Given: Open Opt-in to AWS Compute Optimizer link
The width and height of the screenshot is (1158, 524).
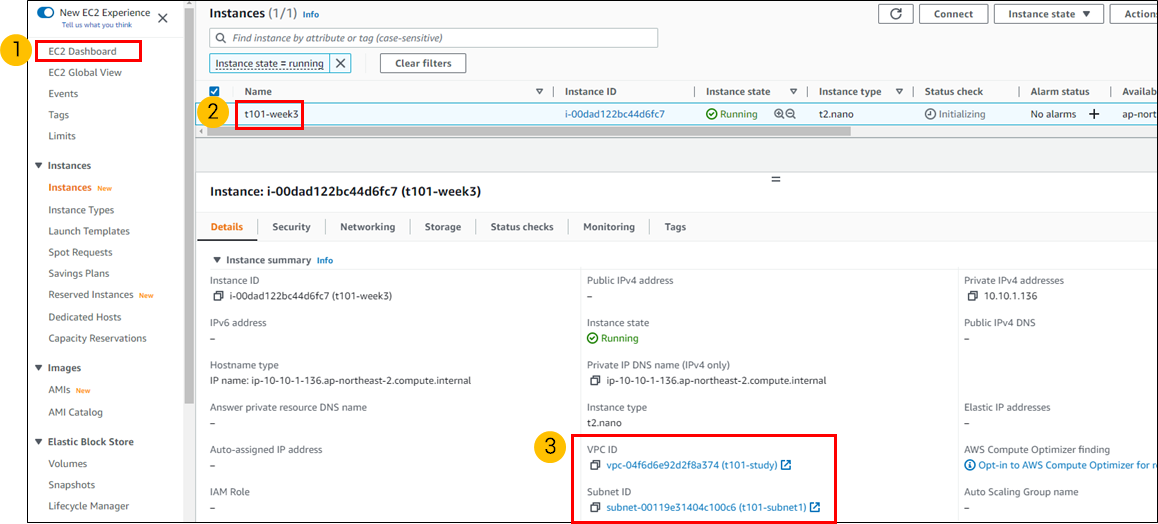Looking at the screenshot, I should coord(1066,465).
